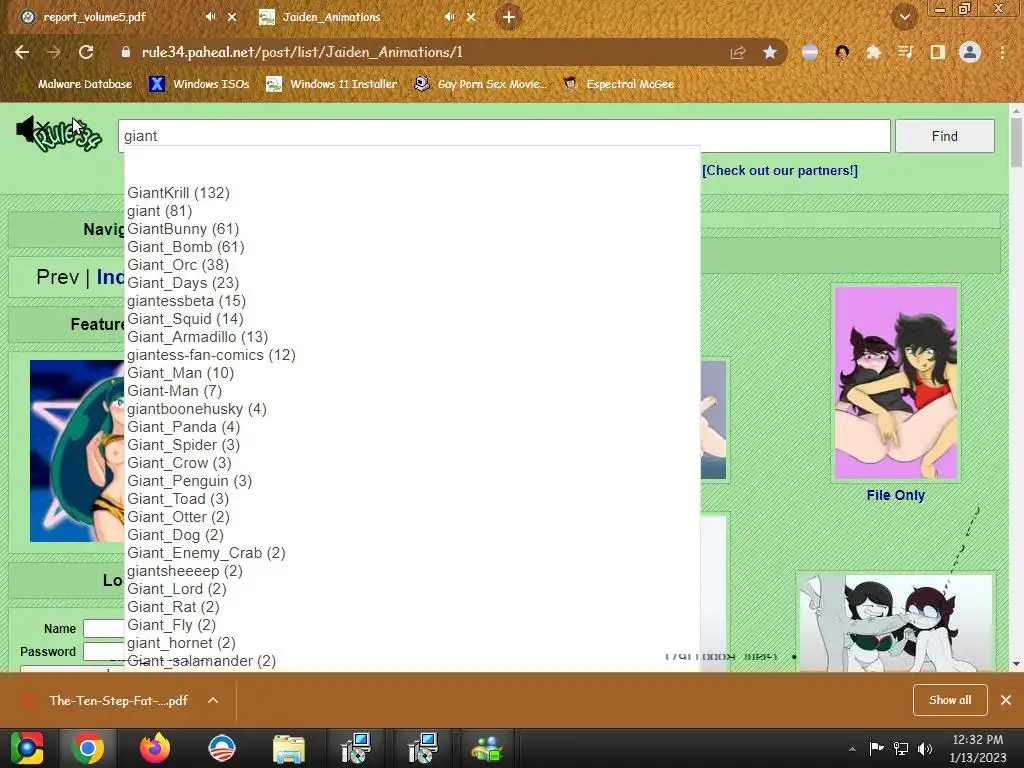
Task: Toggle the bookmark star
Action: (770, 52)
